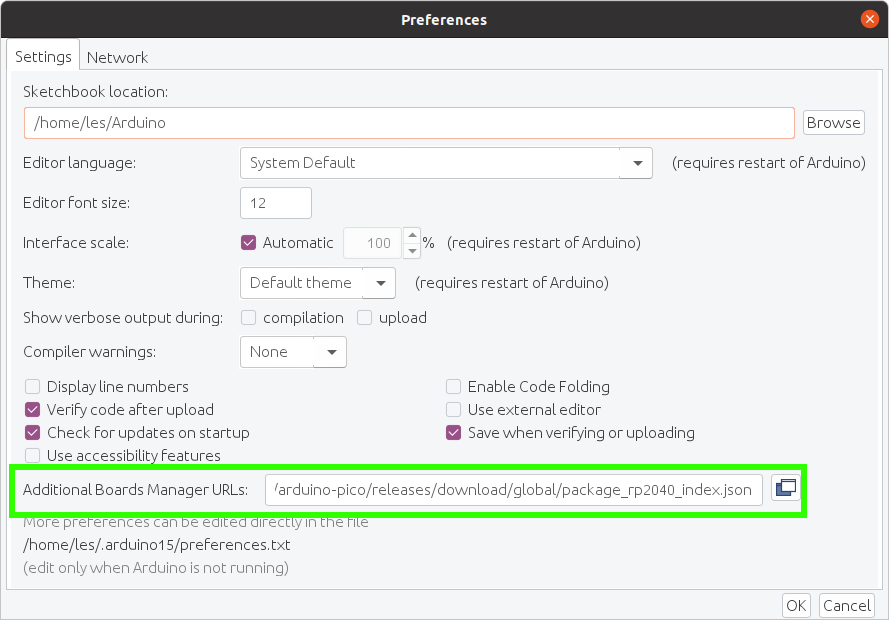
Task: Click into the Editor font size field
Action: pyautogui.click(x=275, y=203)
